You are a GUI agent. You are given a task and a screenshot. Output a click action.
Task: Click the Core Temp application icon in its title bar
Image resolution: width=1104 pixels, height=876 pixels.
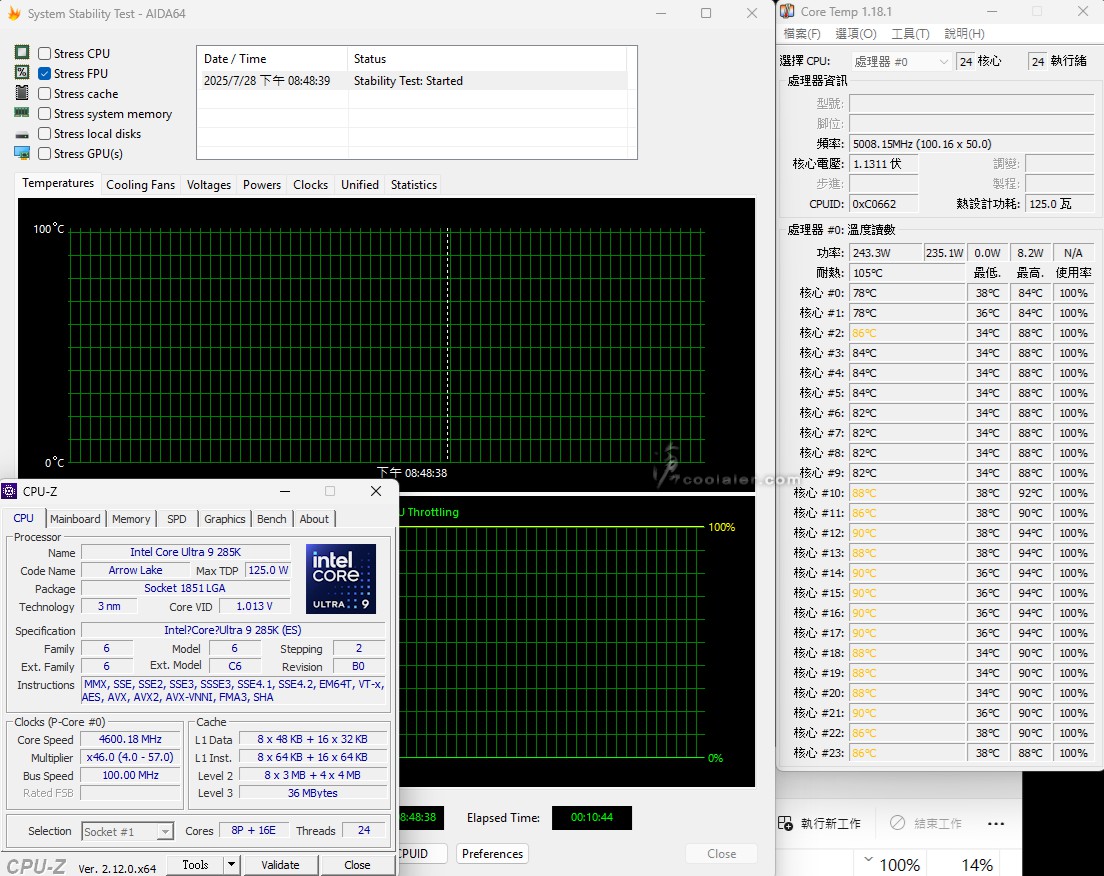click(x=787, y=11)
